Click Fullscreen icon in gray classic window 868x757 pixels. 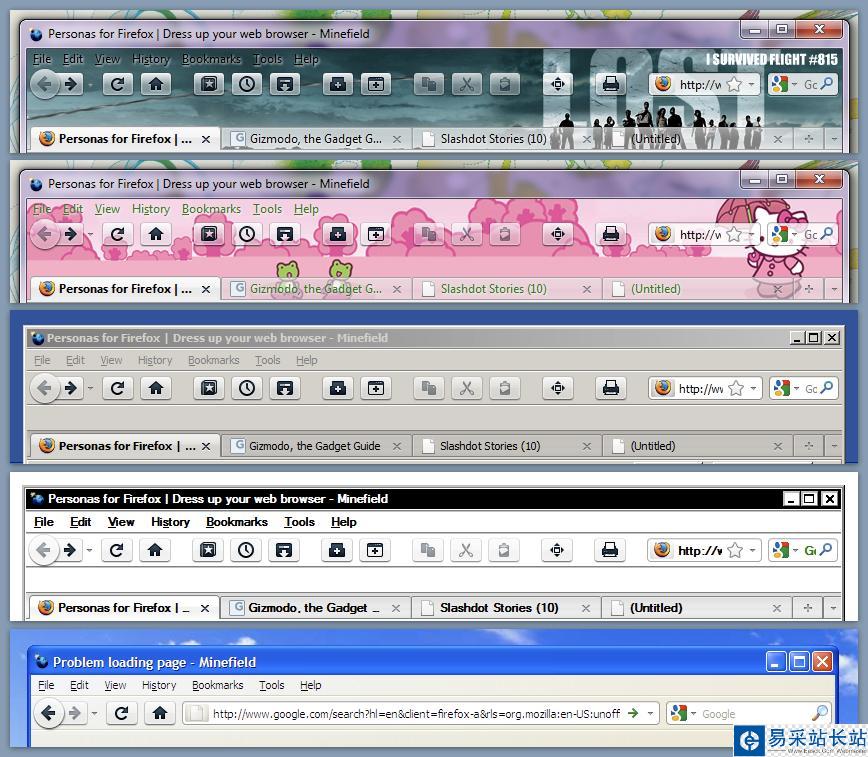[557, 388]
